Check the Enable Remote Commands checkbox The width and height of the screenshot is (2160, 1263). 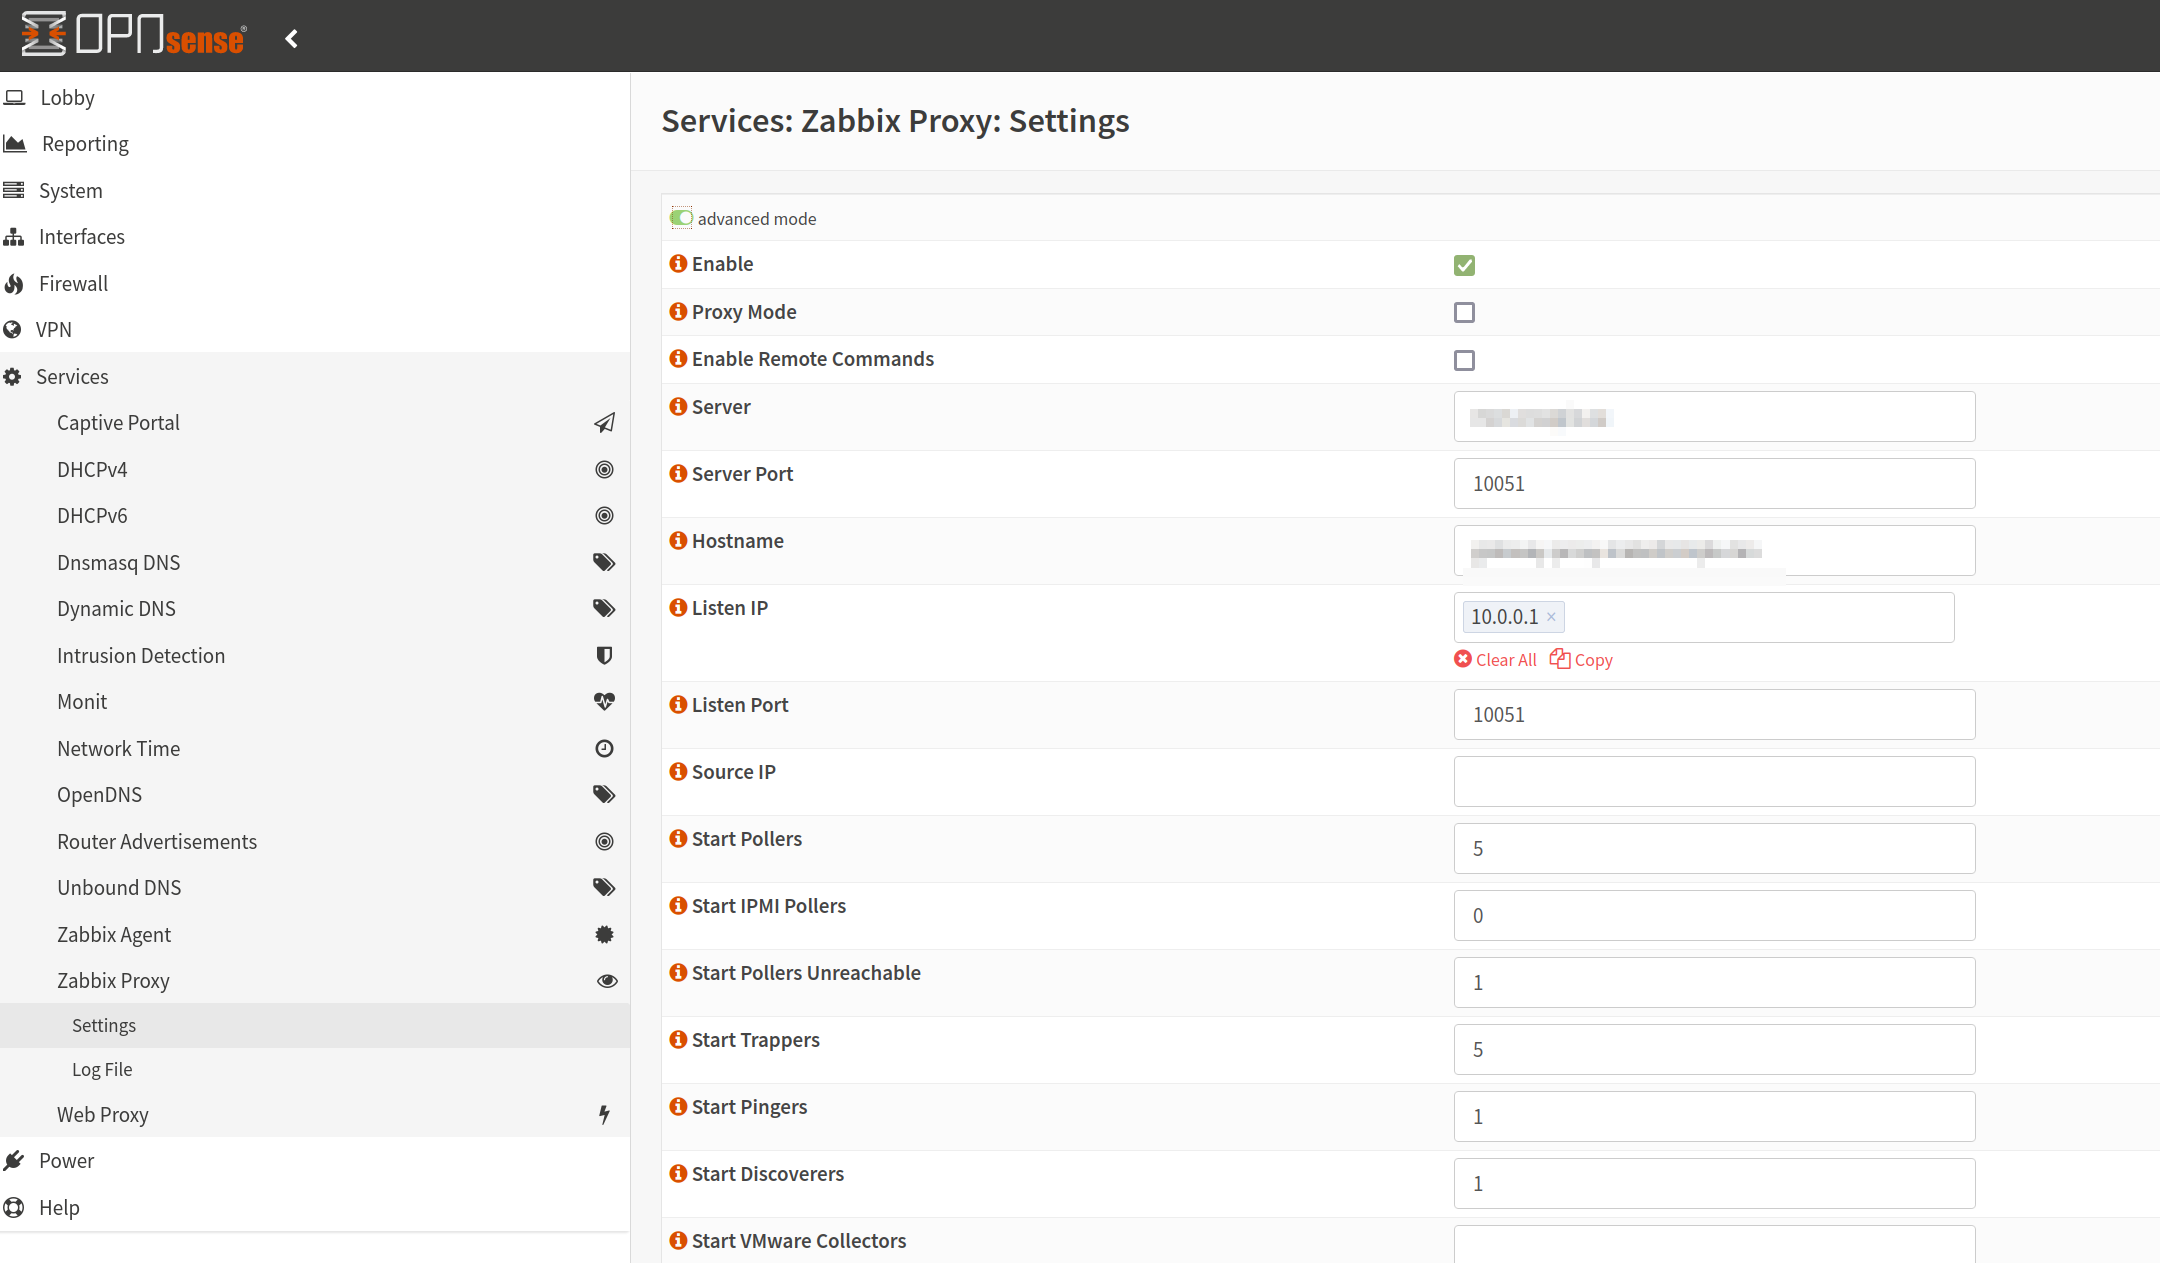tap(1464, 360)
